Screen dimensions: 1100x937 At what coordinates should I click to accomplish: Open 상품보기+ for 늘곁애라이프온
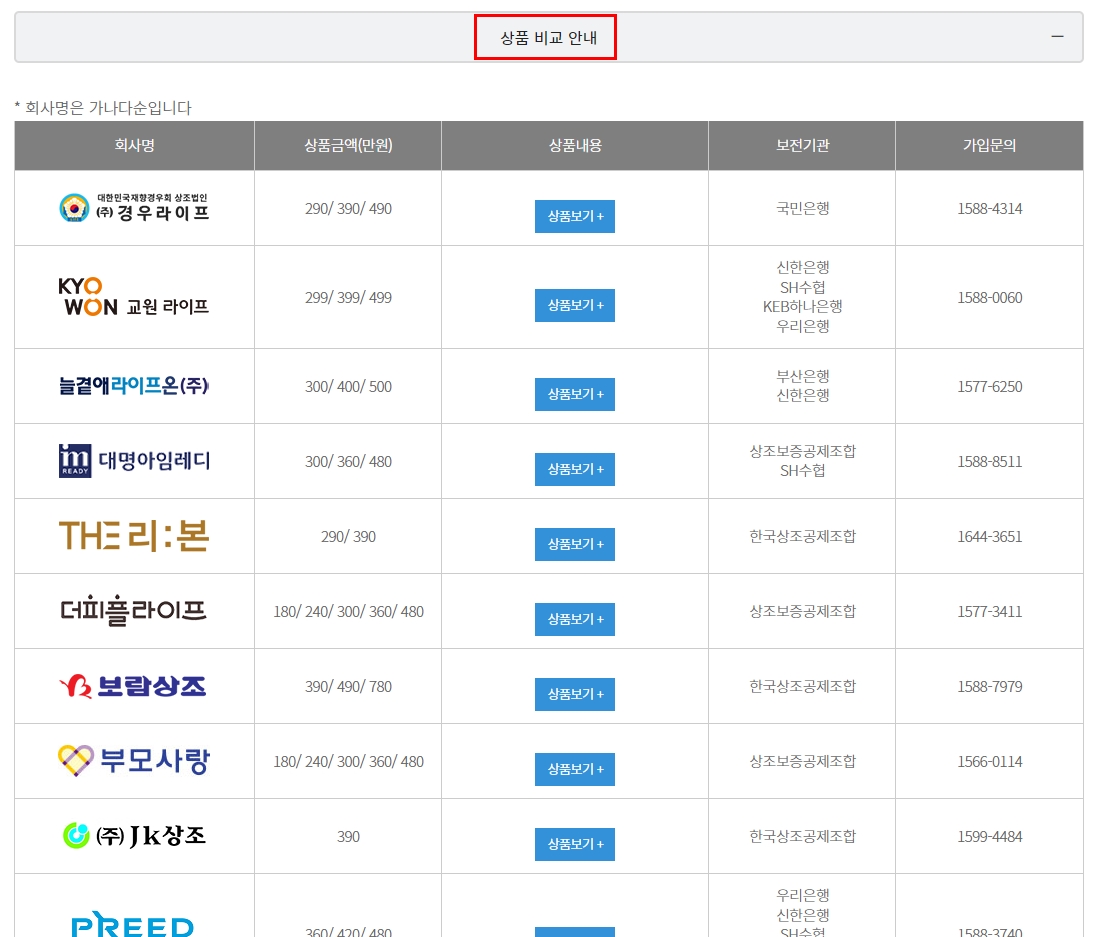(575, 394)
